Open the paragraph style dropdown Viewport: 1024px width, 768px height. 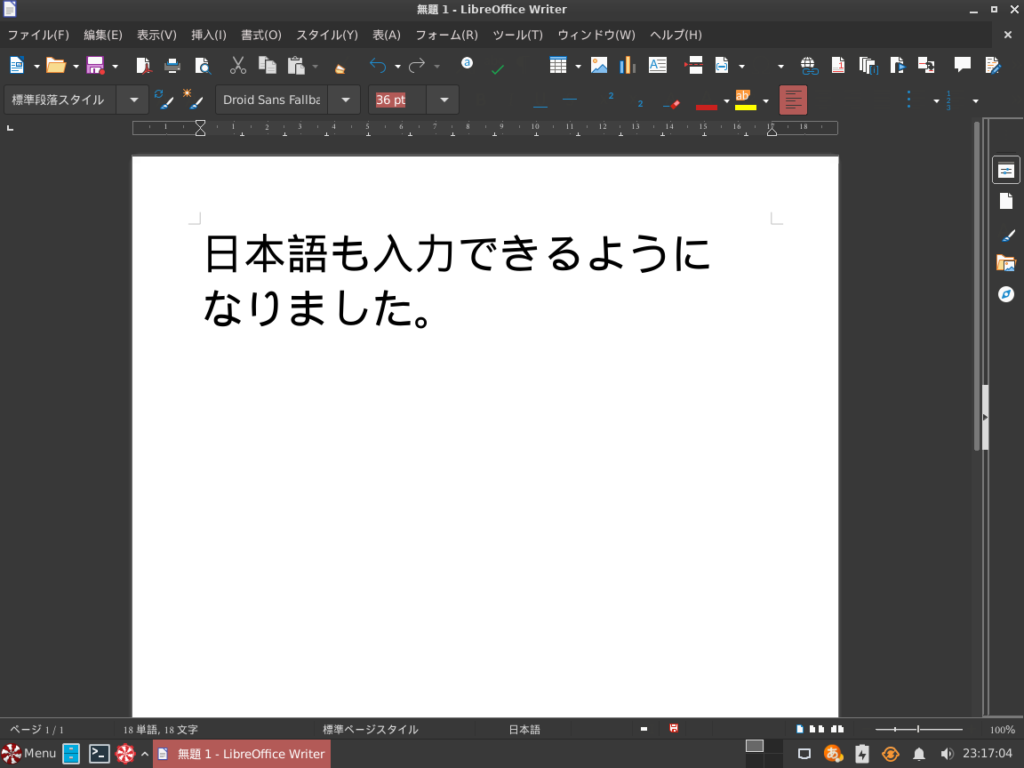click(132, 99)
